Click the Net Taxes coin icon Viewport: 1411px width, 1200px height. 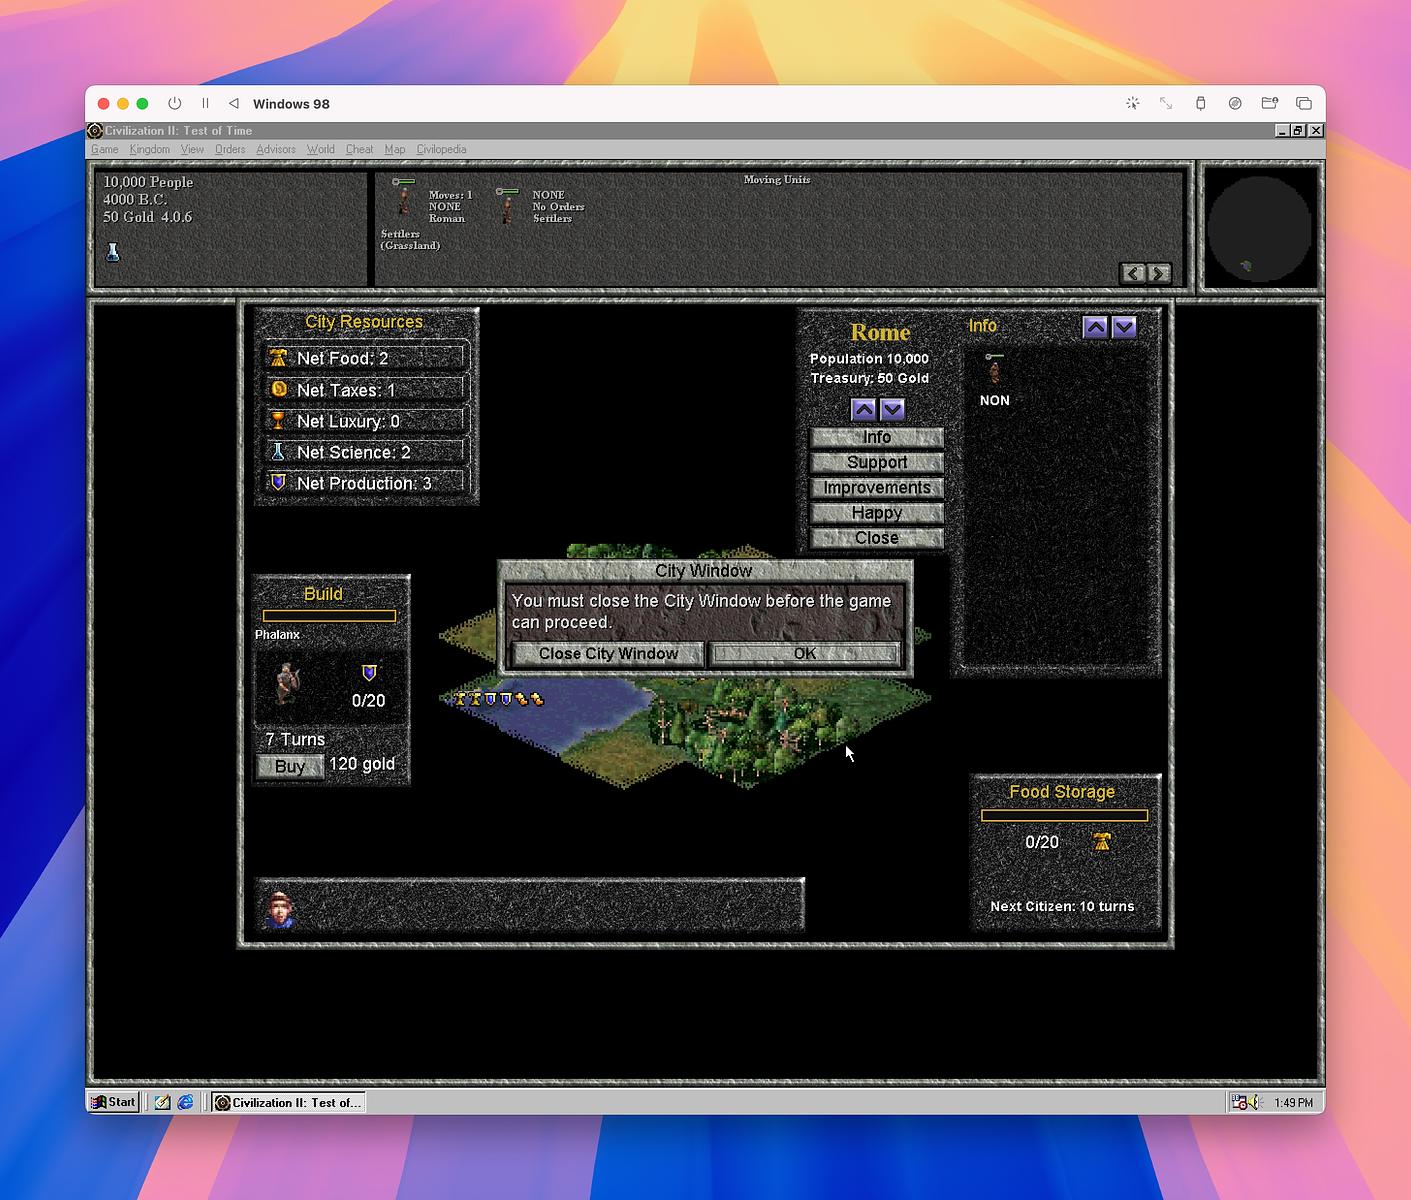[x=279, y=389]
